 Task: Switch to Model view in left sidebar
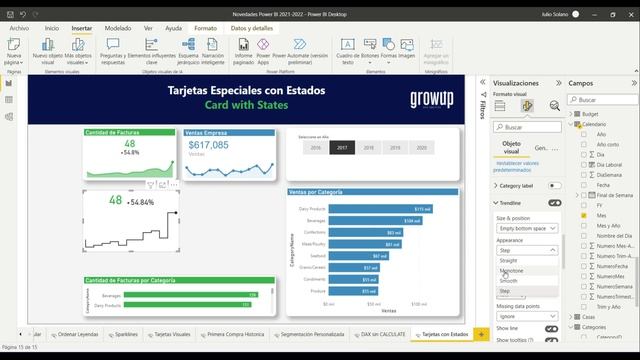[x=9, y=117]
